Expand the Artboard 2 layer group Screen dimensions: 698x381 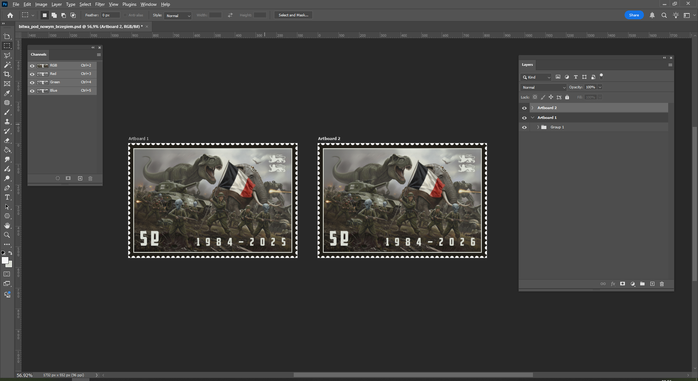click(532, 108)
